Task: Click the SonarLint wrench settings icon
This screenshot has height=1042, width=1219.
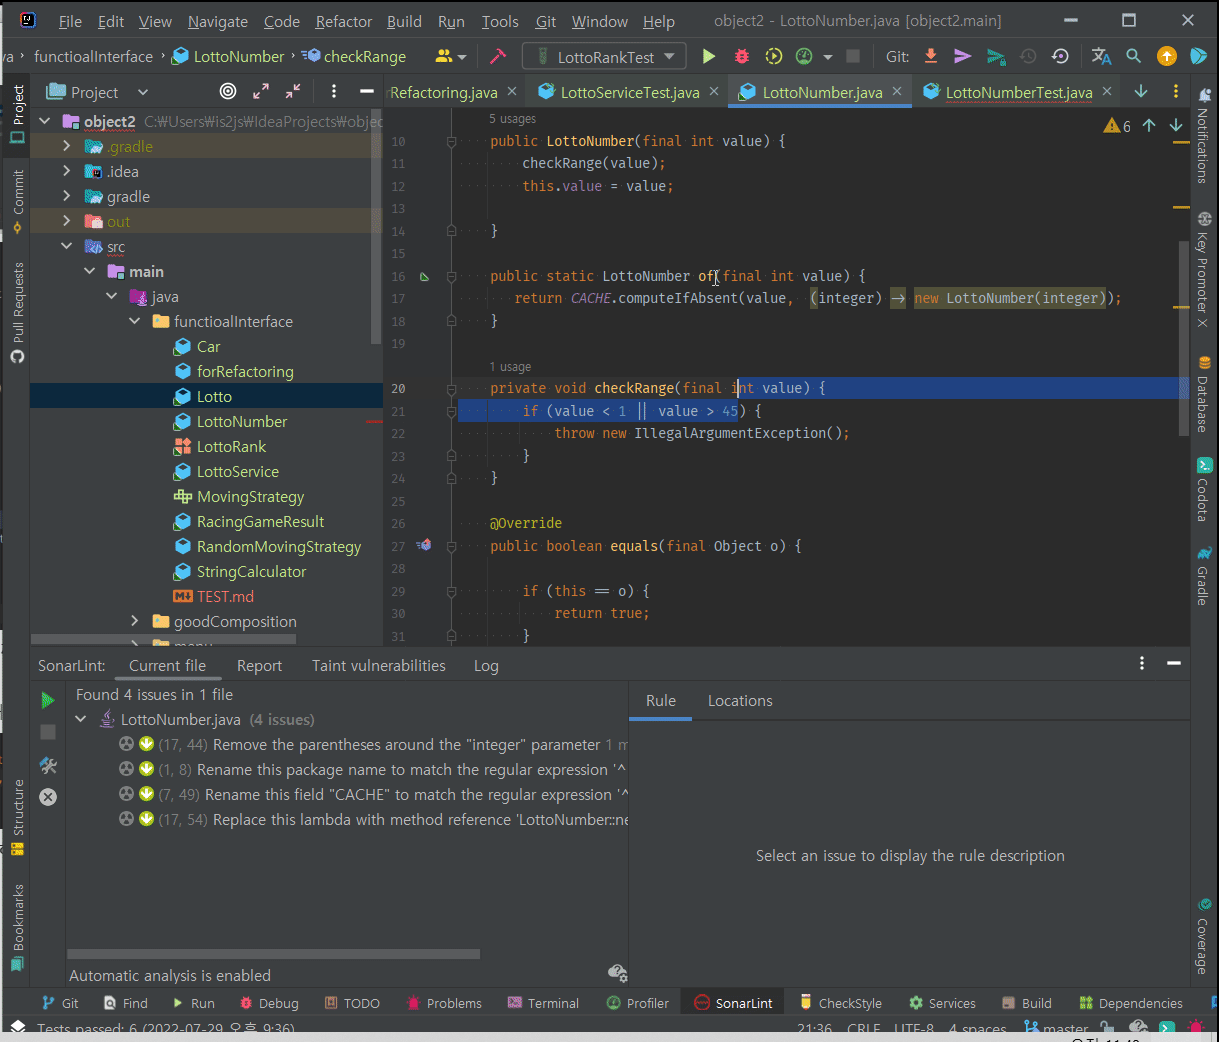Action: (48, 765)
